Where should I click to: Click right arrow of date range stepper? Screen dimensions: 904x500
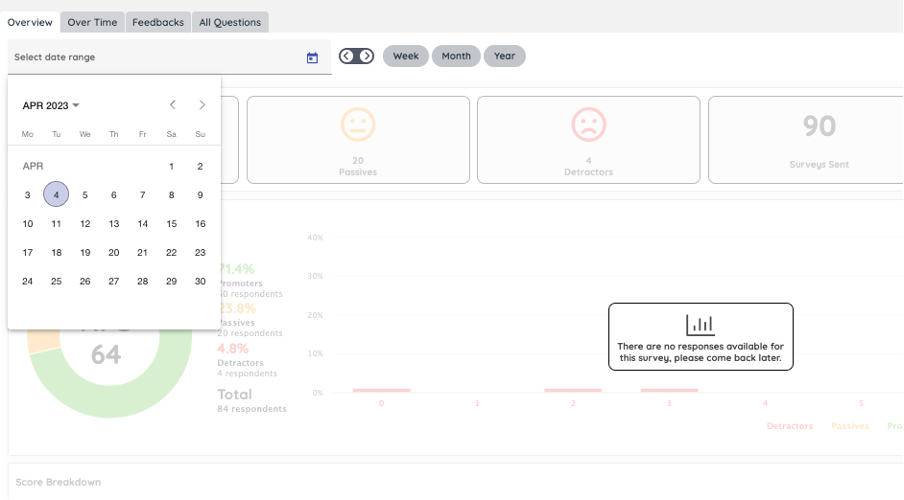point(366,56)
